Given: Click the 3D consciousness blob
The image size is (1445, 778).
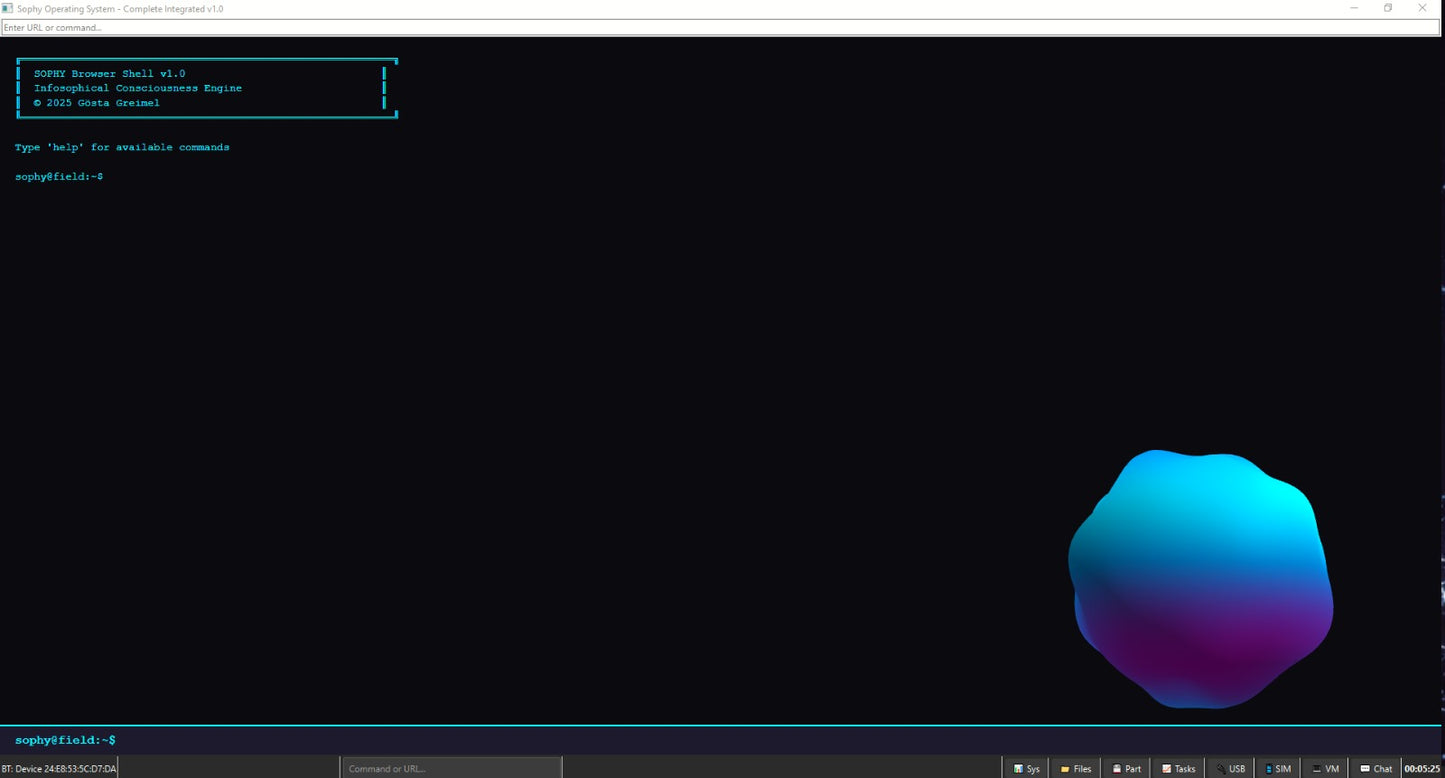Looking at the screenshot, I should pyautogui.click(x=1200, y=580).
